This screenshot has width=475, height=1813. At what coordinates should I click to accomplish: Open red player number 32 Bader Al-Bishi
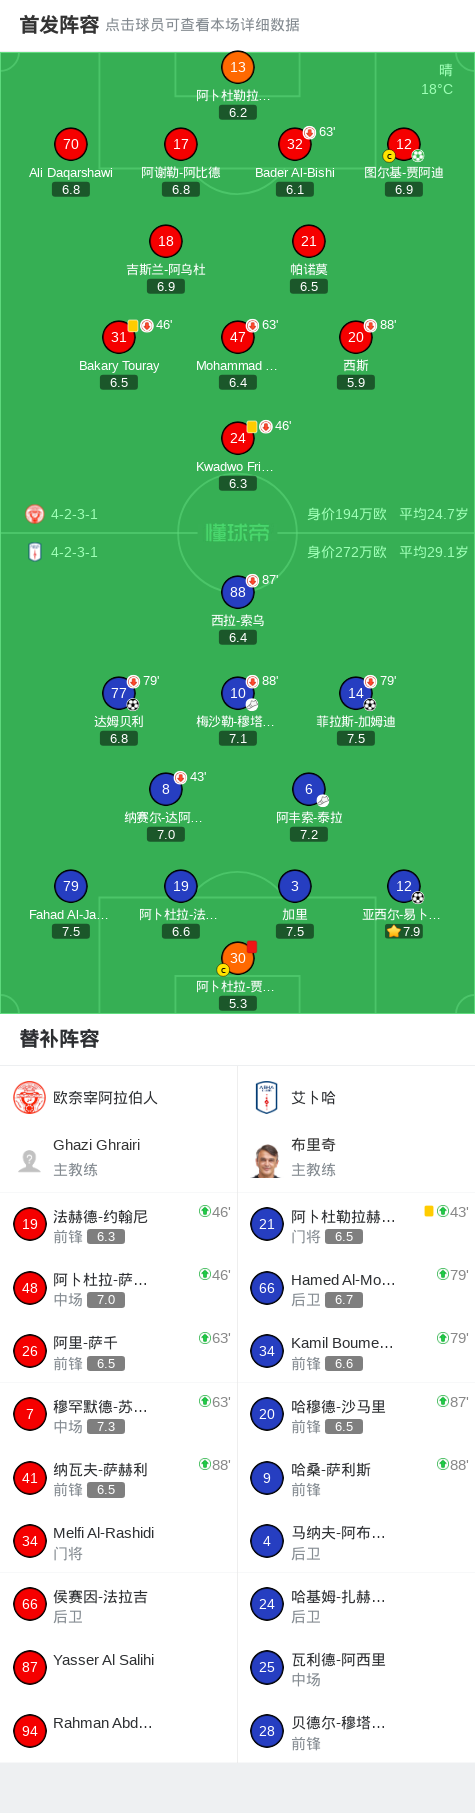tap(294, 144)
